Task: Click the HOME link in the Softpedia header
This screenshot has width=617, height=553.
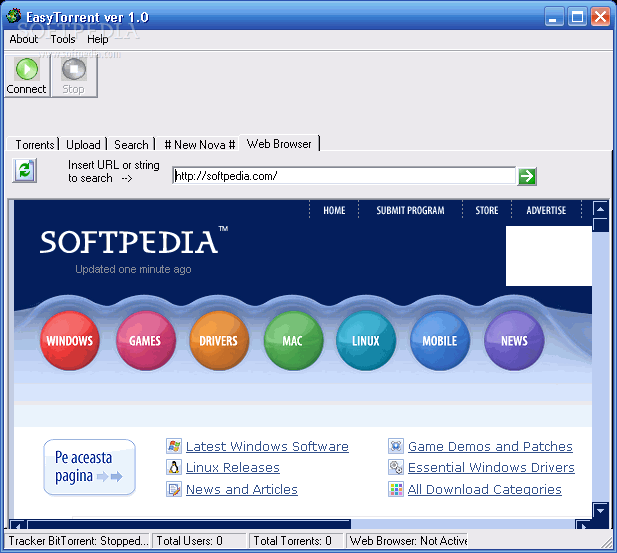Action: point(334,211)
